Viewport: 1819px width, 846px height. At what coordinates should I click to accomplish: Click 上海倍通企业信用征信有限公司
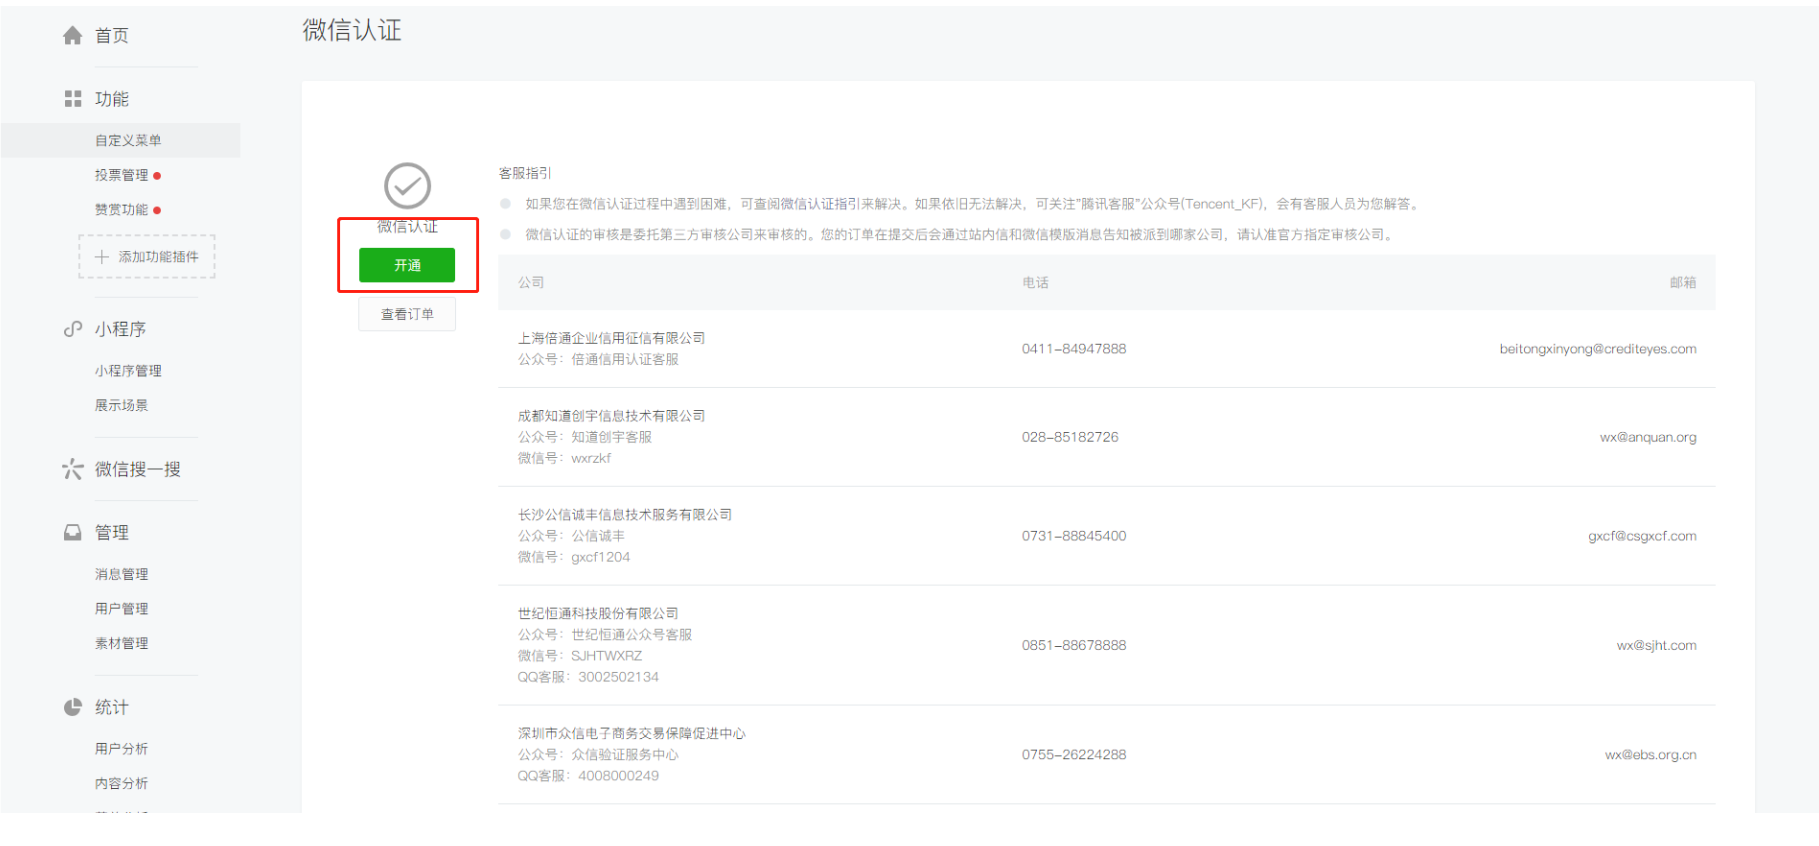[x=612, y=338]
